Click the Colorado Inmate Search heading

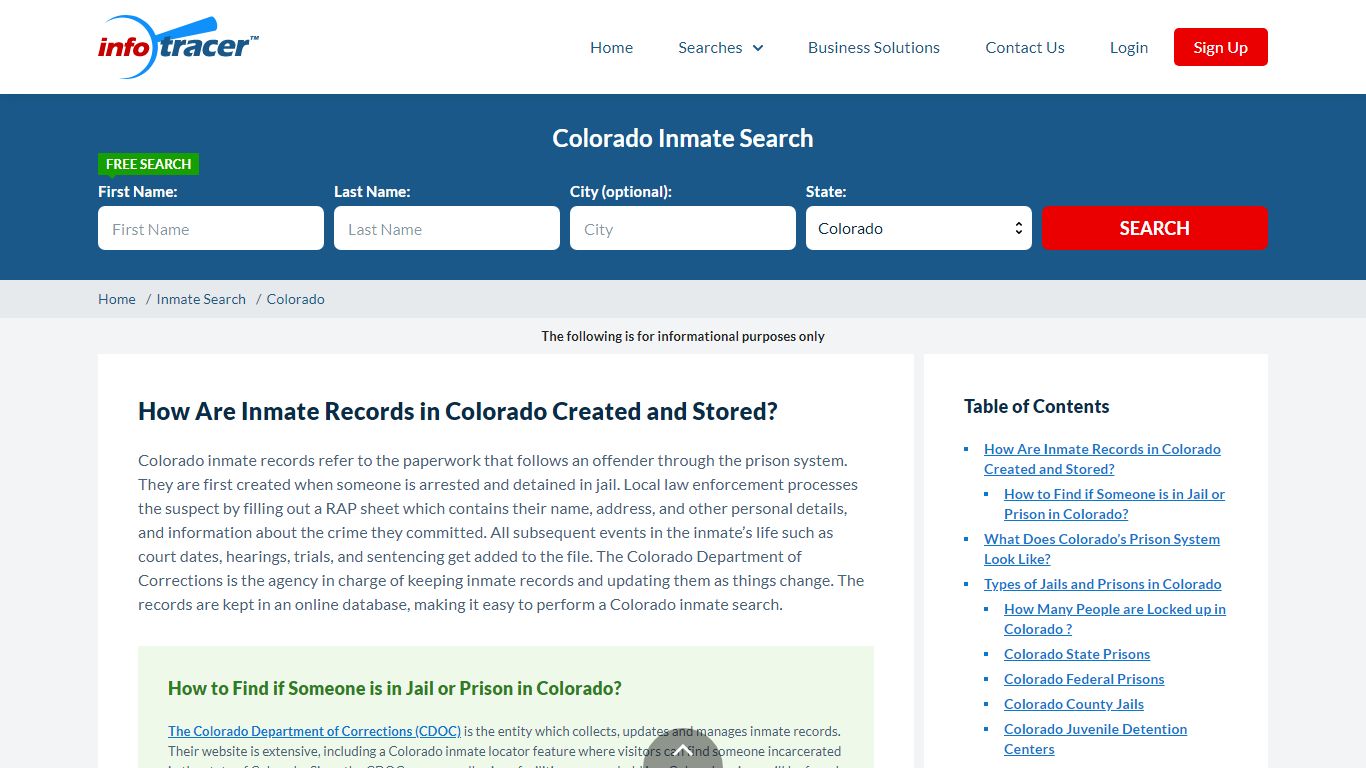click(x=683, y=138)
